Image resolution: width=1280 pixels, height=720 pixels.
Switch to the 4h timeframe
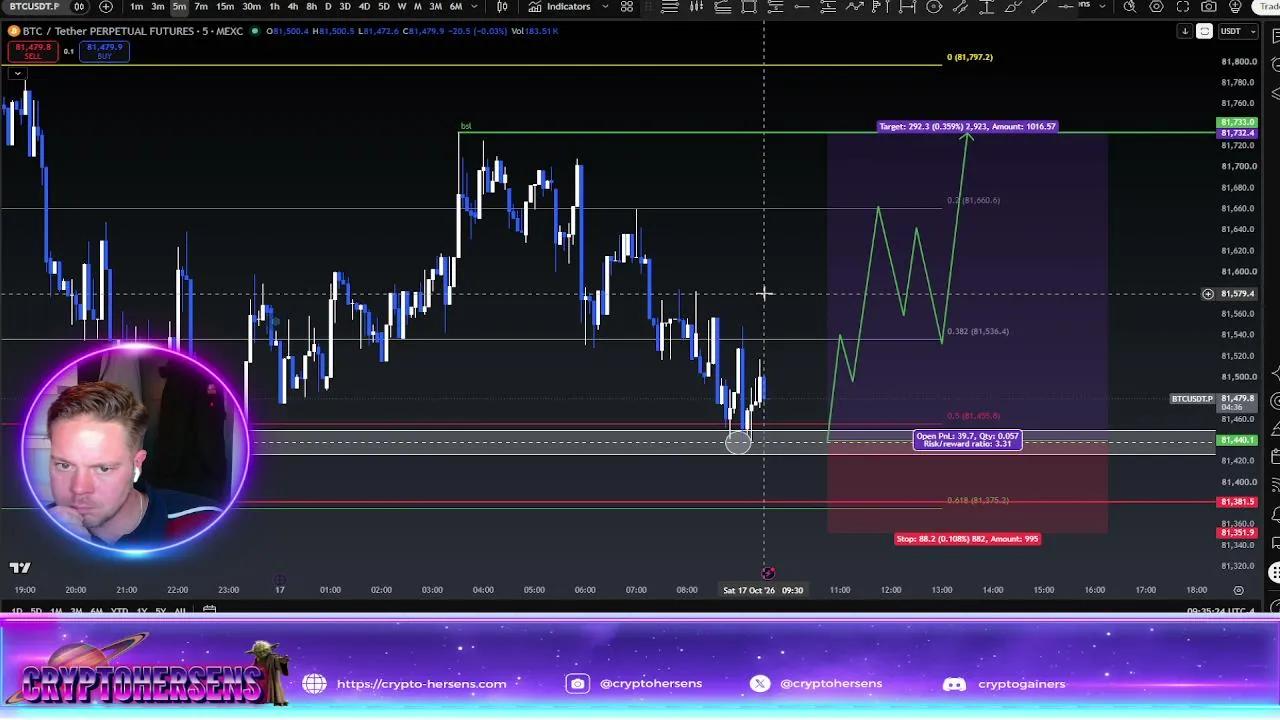point(292,6)
